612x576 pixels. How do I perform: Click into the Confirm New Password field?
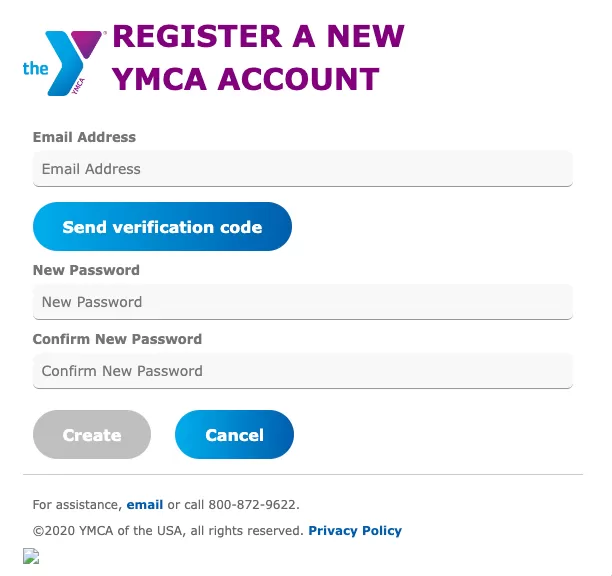[302, 371]
